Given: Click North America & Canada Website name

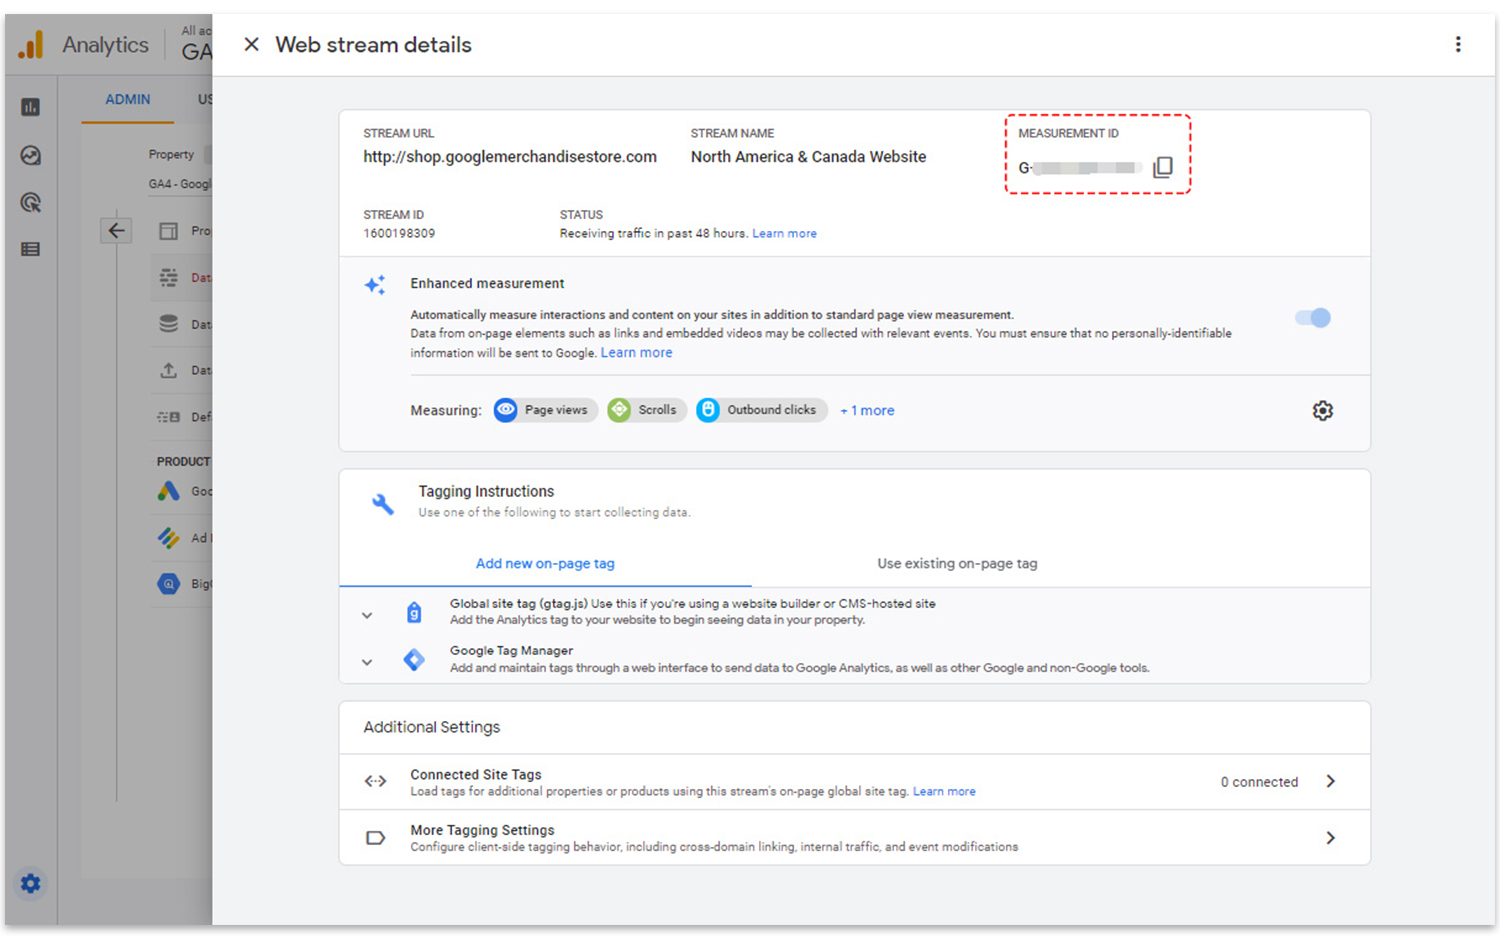Looking at the screenshot, I should point(808,157).
